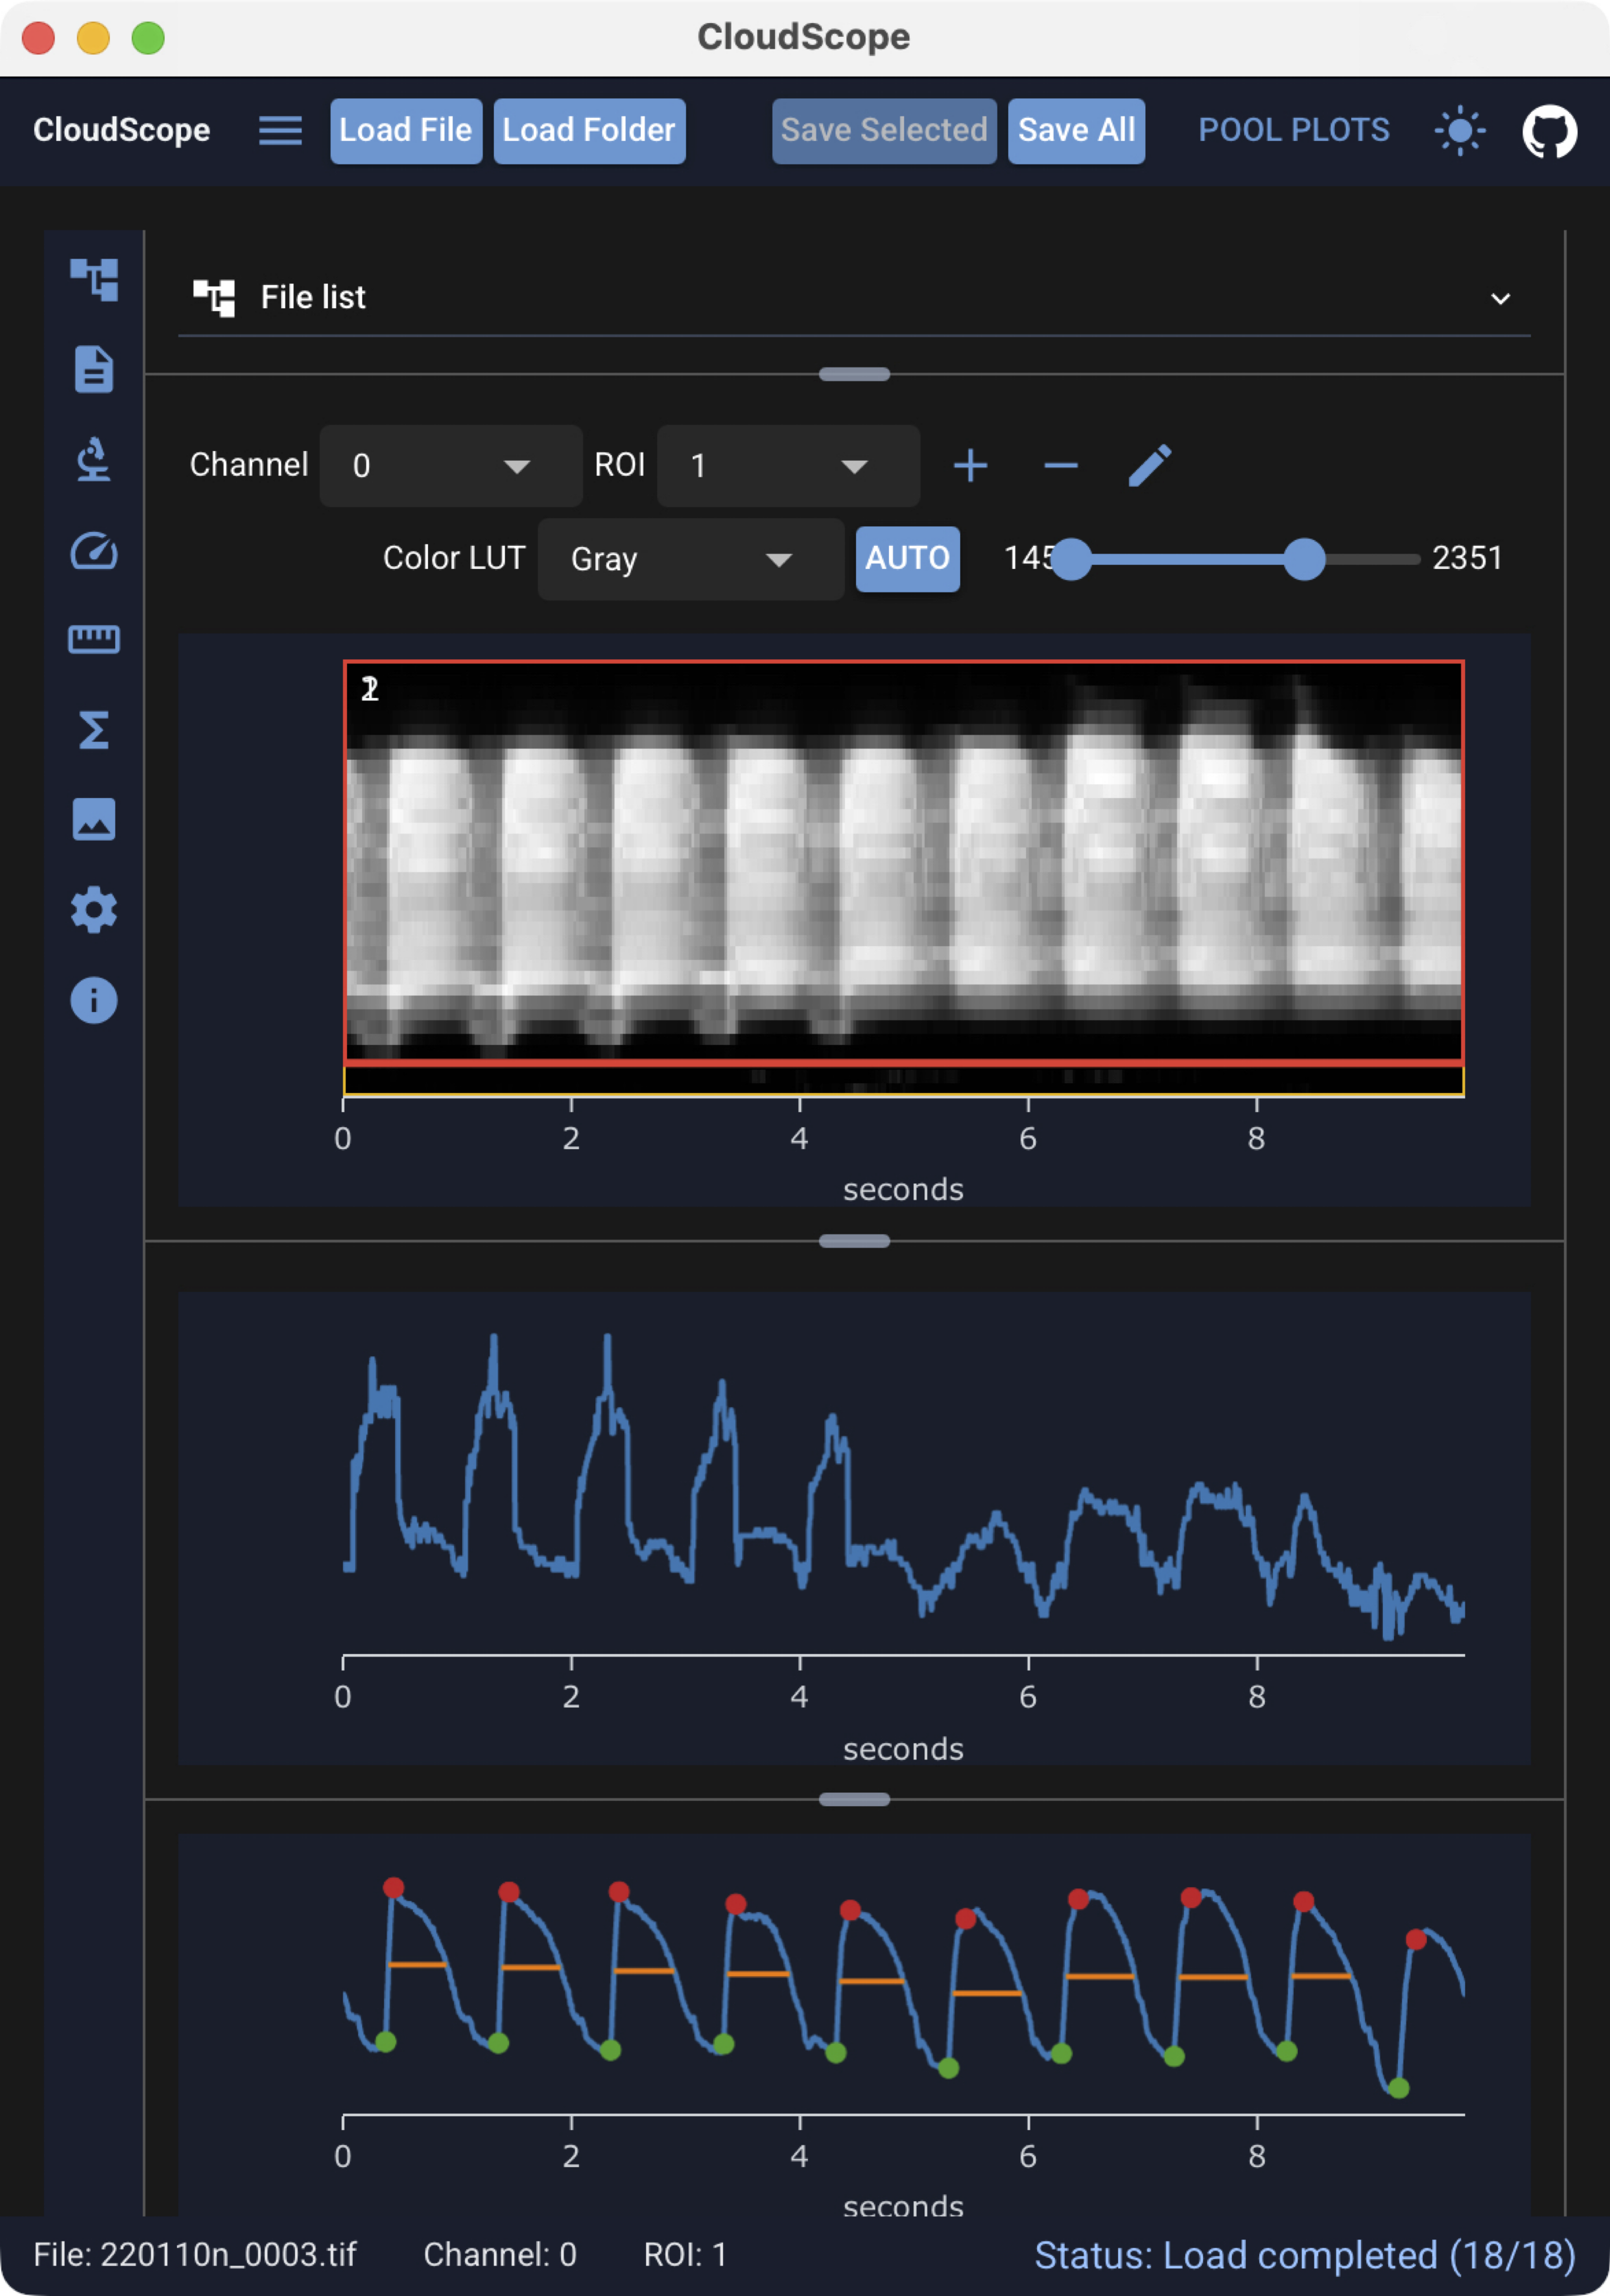Click the pencil icon to edit ROI
The width and height of the screenshot is (1610, 2296).
click(1149, 466)
